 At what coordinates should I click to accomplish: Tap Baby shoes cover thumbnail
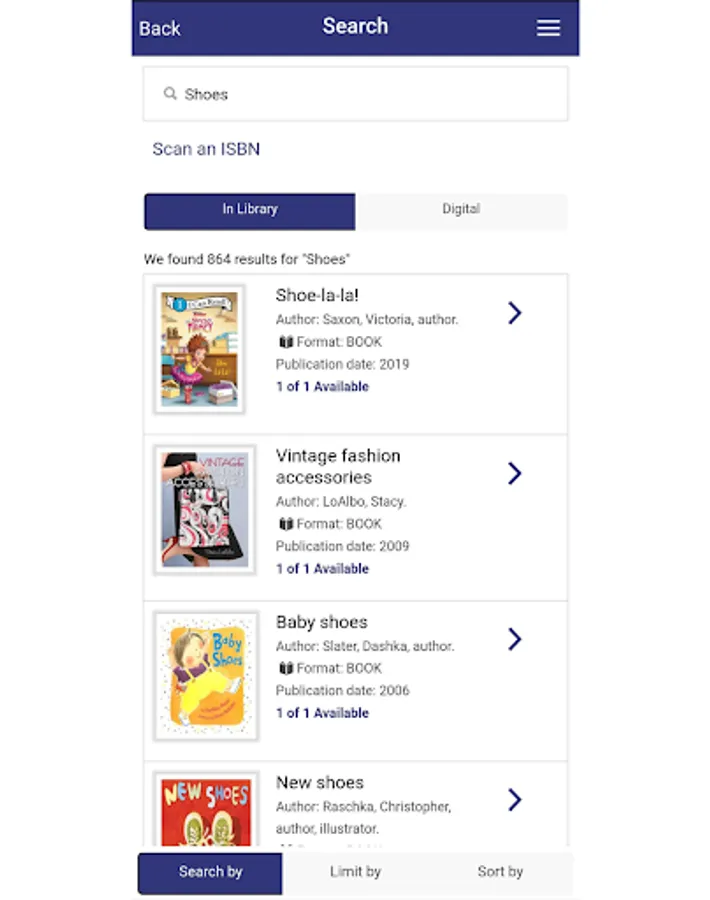tap(206, 675)
